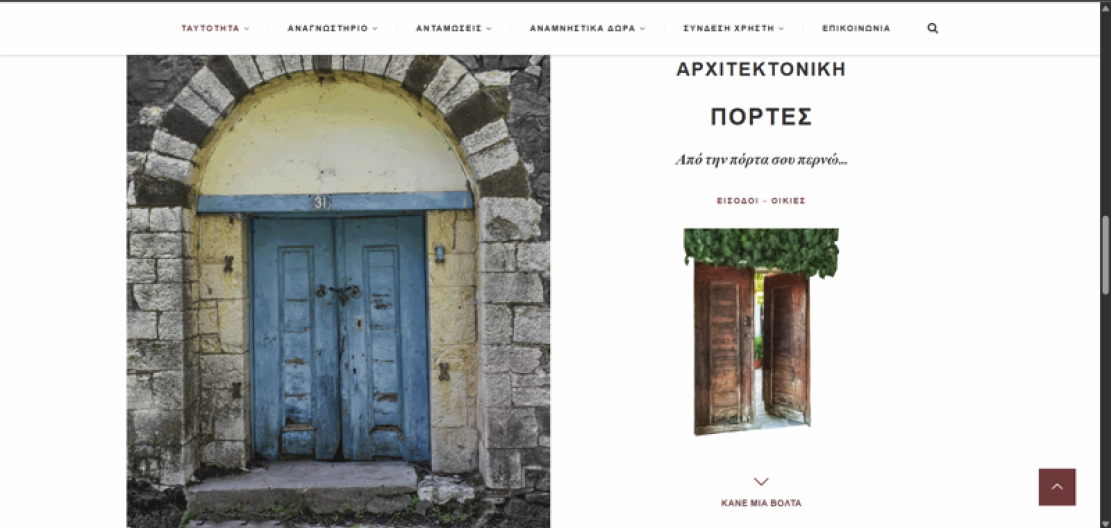This screenshot has height=528, width=1111.
Task: Open the ΣΥΝΔΕΣΗ ΧΡΗΣΤΗ menu item
Action: (x=728, y=28)
